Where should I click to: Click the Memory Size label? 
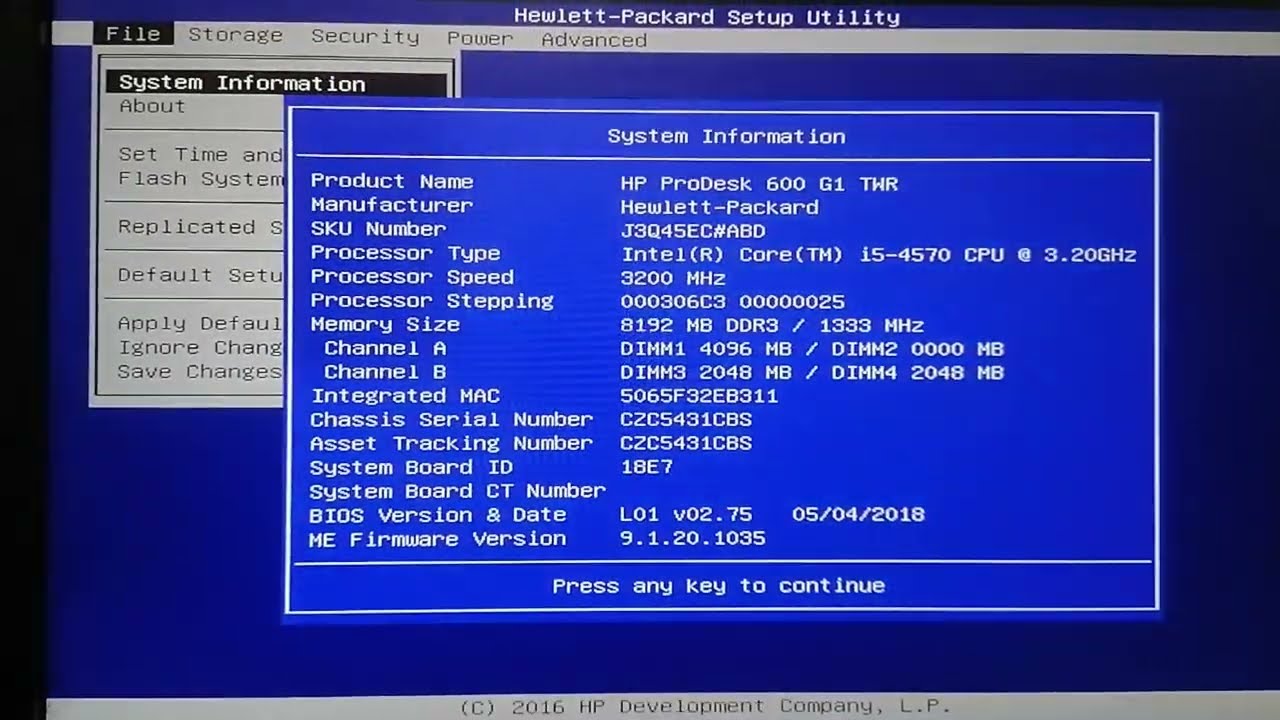[385, 325]
